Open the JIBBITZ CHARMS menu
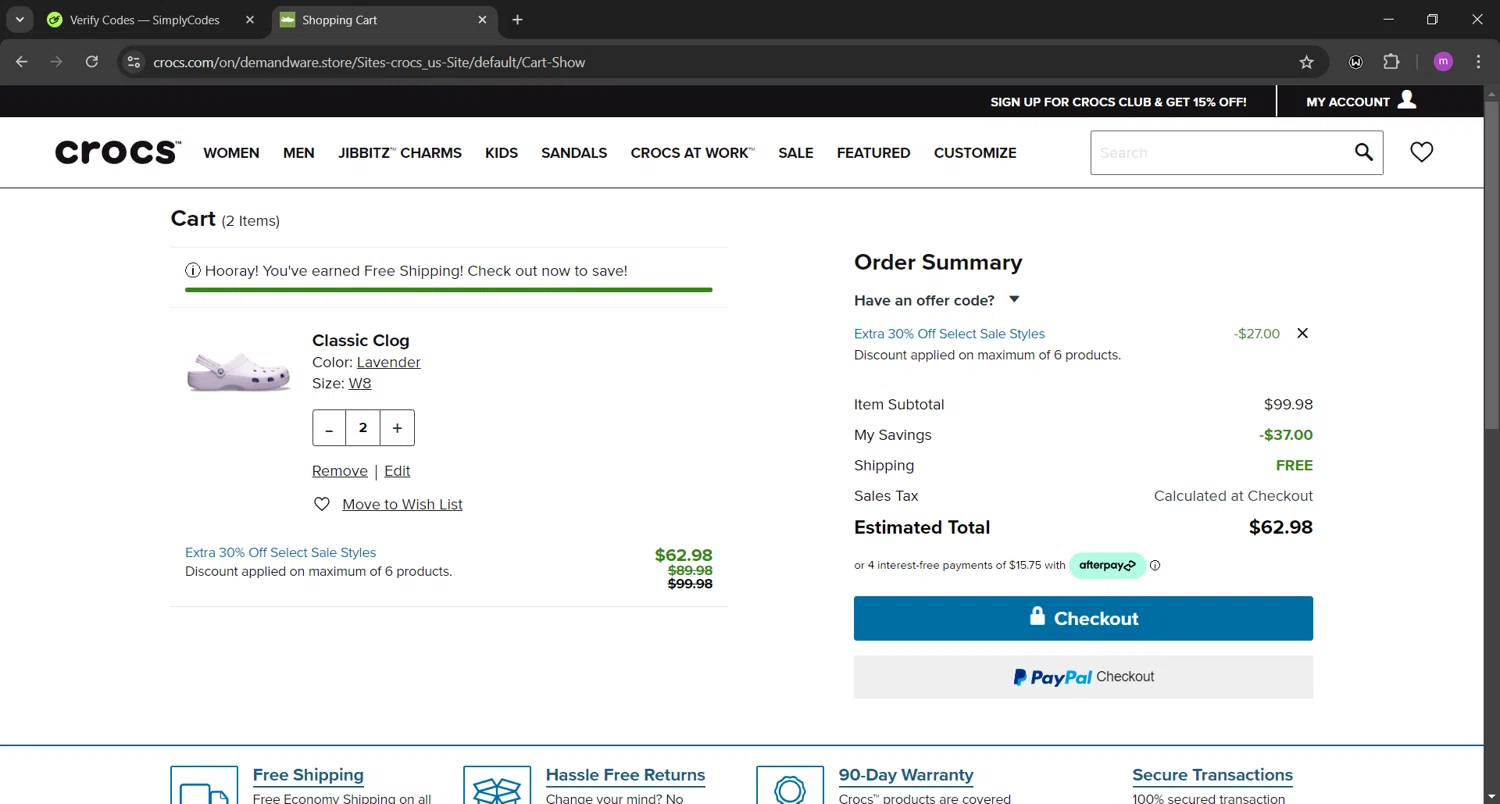 pos(400,153)
